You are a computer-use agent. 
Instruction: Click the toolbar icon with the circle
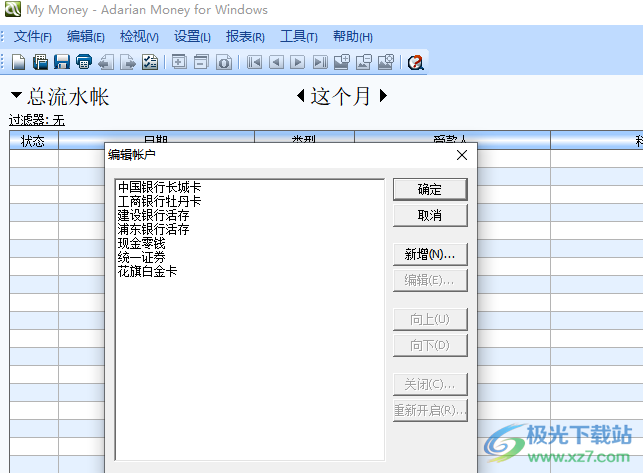click(223, 62)
